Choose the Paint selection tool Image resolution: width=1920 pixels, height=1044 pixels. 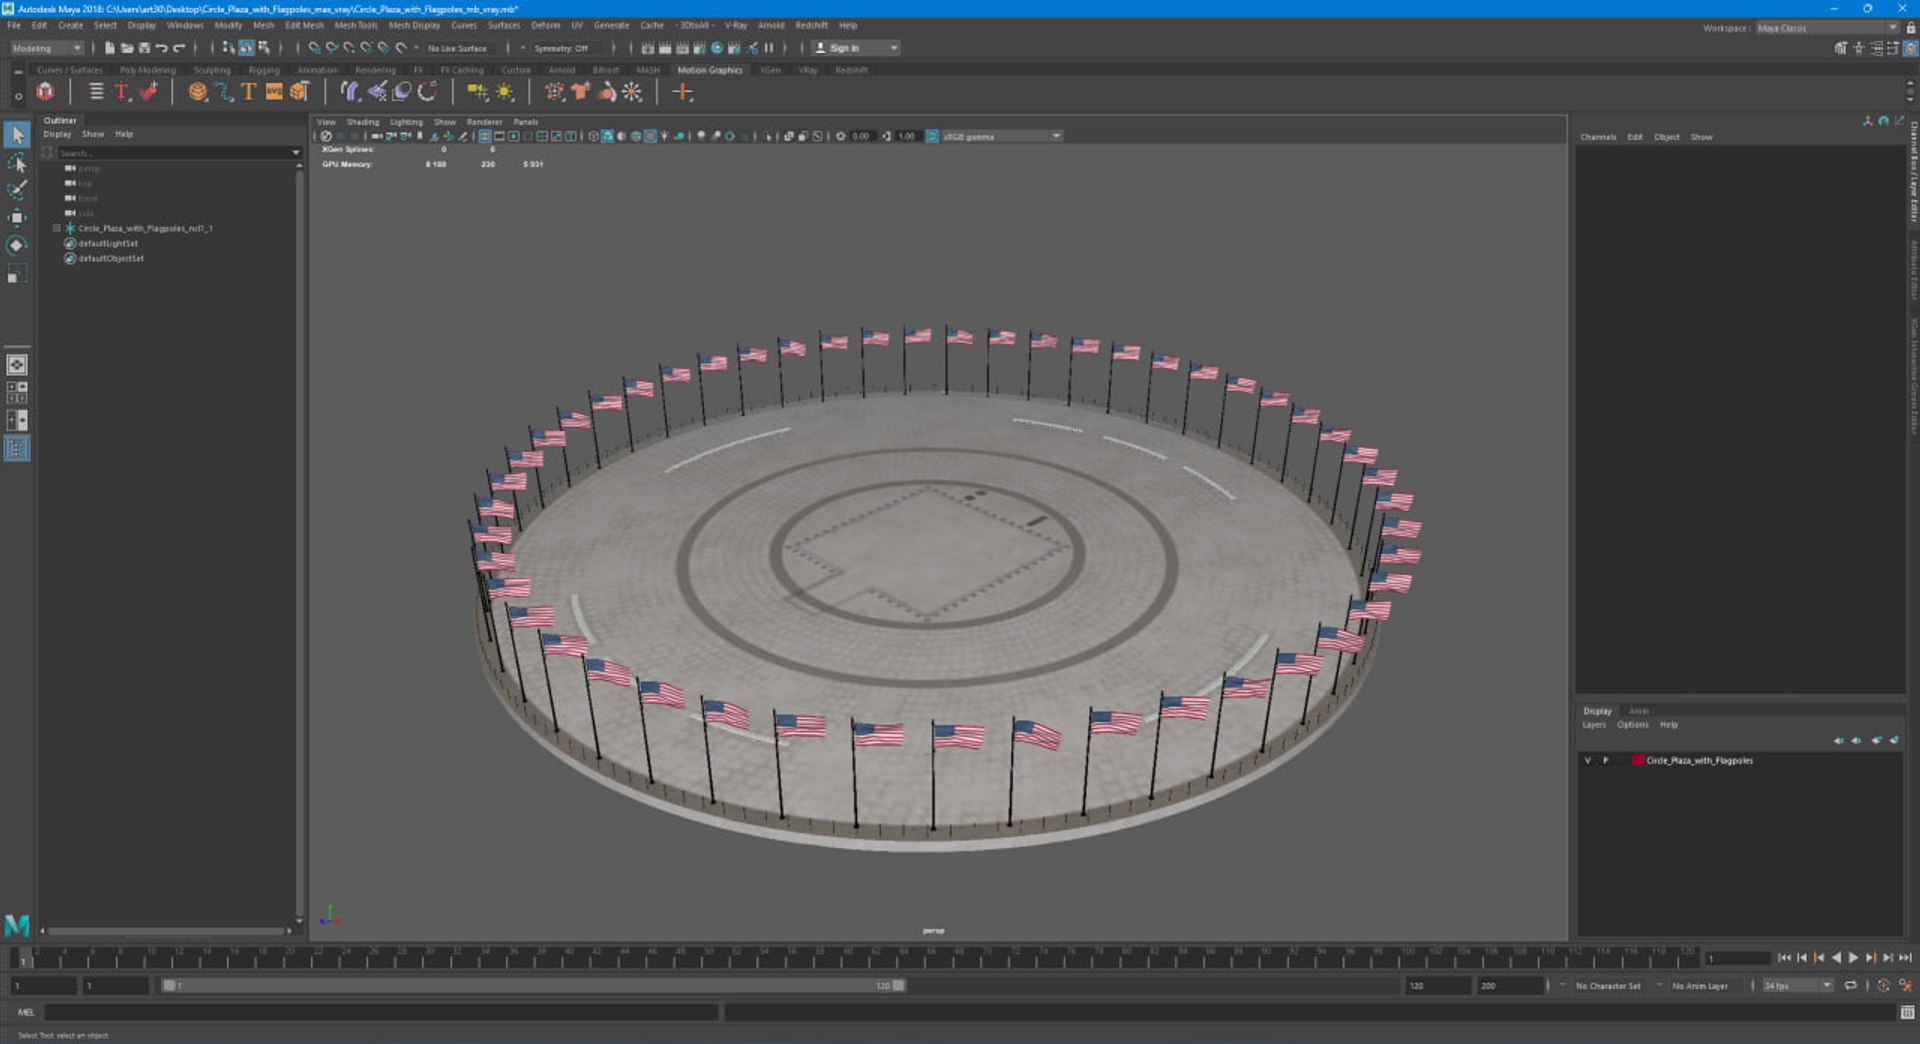click(x=17, y=190)
